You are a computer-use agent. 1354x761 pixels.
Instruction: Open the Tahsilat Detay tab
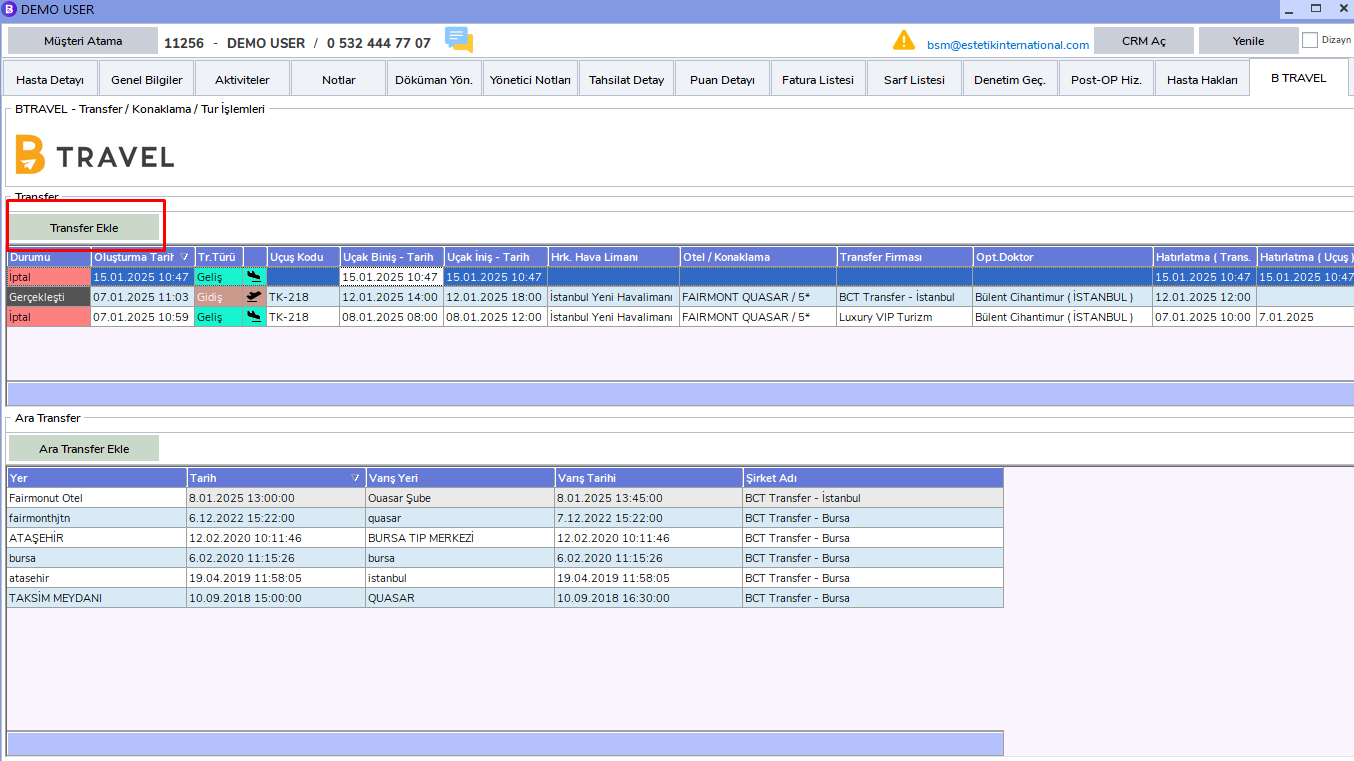626,79
